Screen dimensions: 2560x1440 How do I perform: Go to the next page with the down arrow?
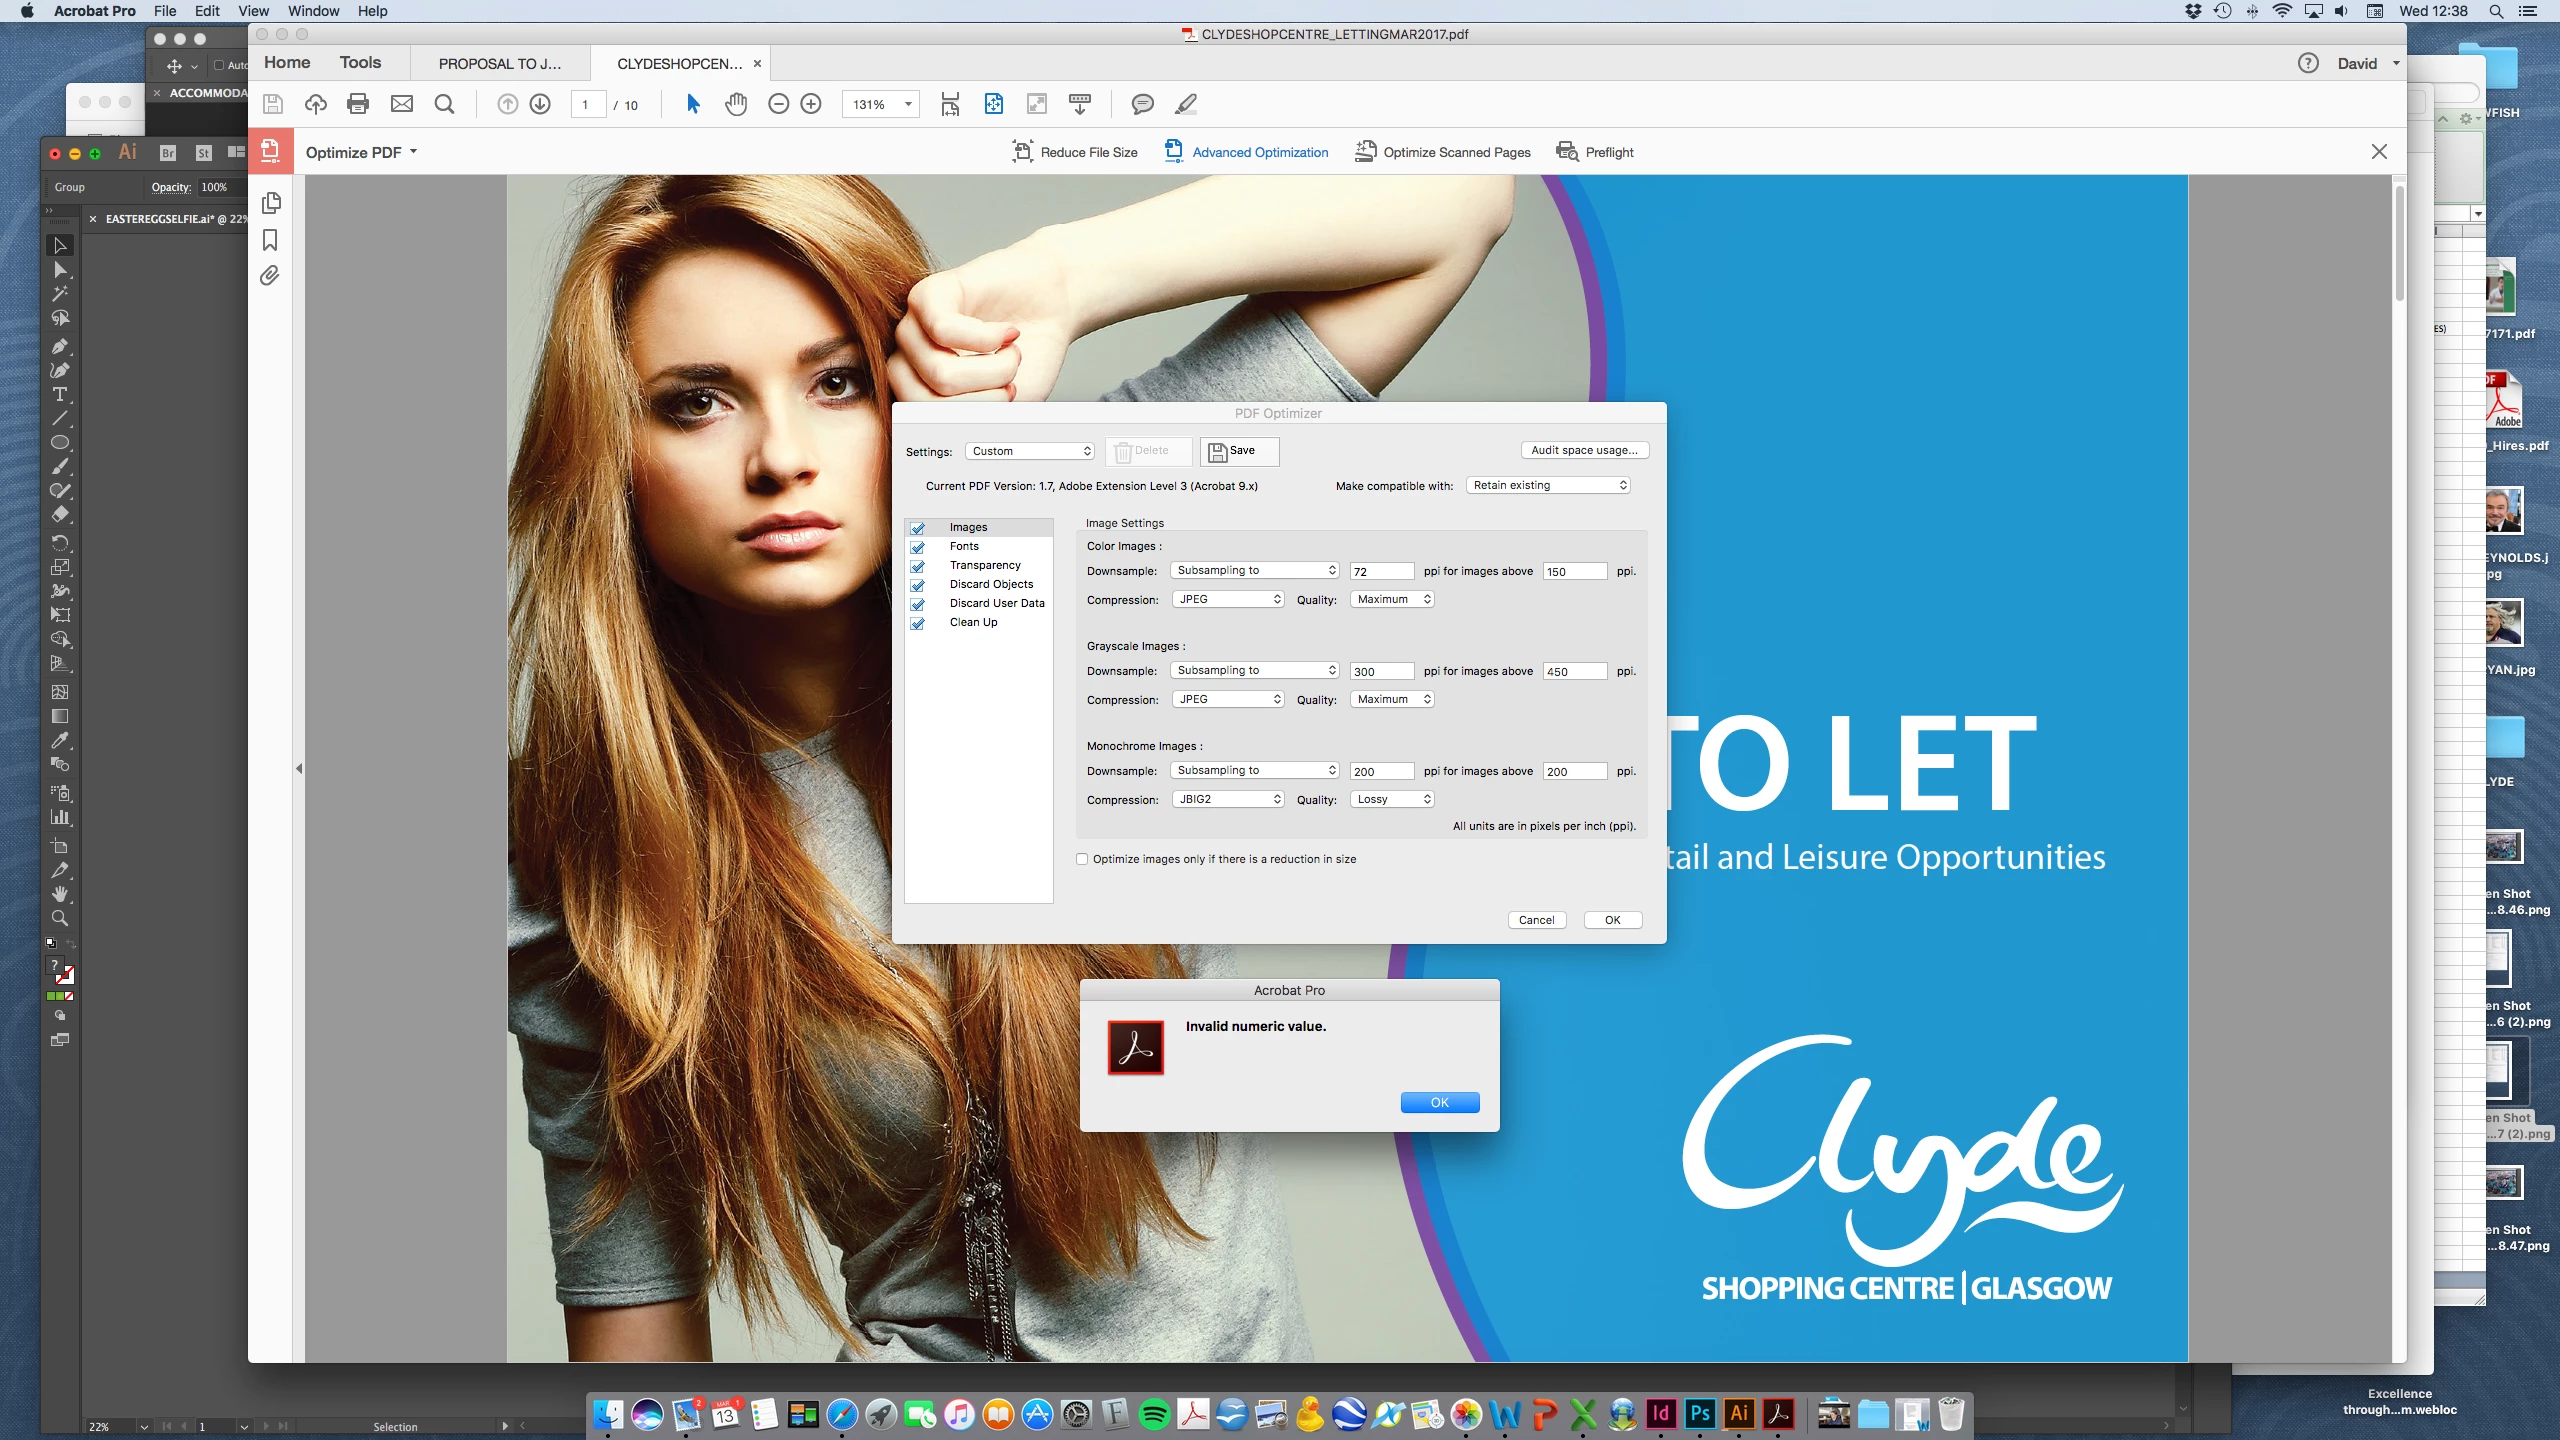click(540, 104)
